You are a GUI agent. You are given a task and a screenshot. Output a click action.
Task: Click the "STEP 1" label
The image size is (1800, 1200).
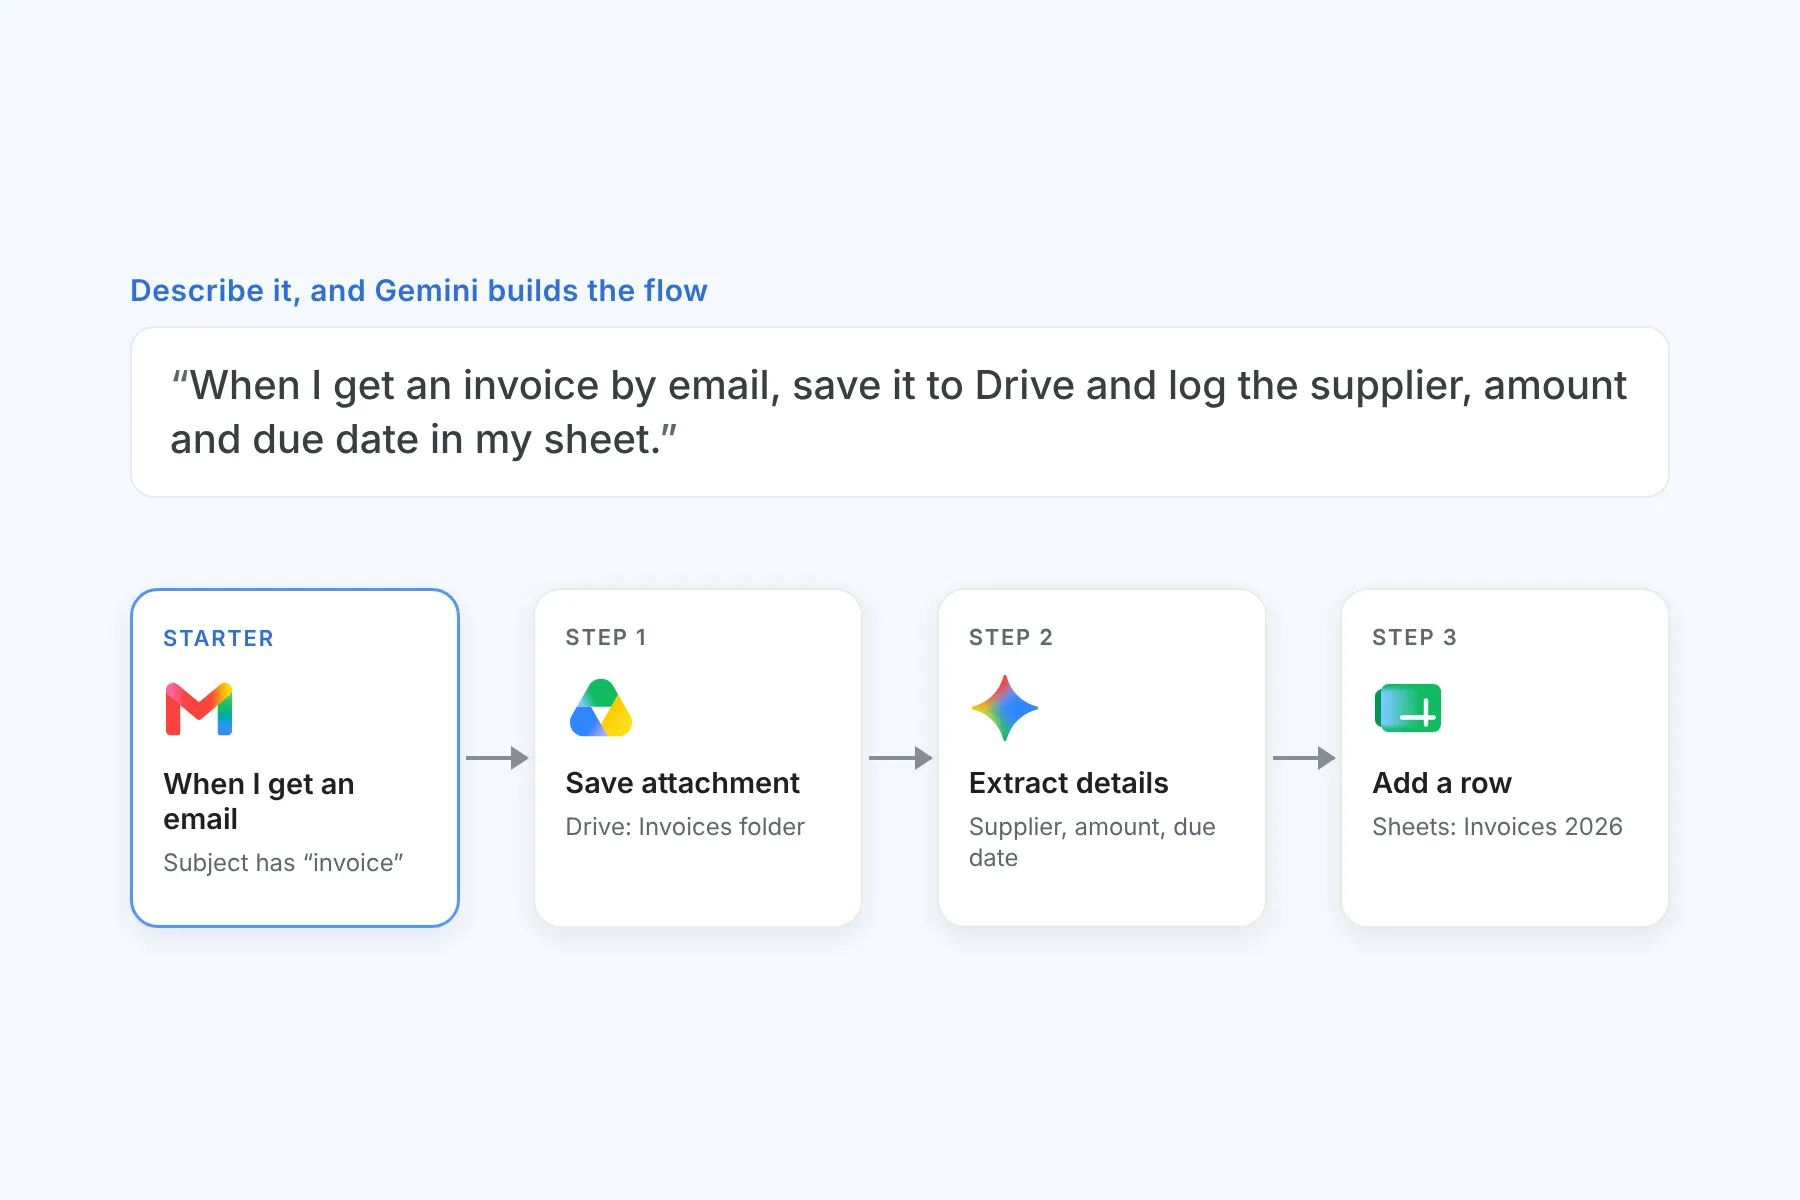(606, 637)
